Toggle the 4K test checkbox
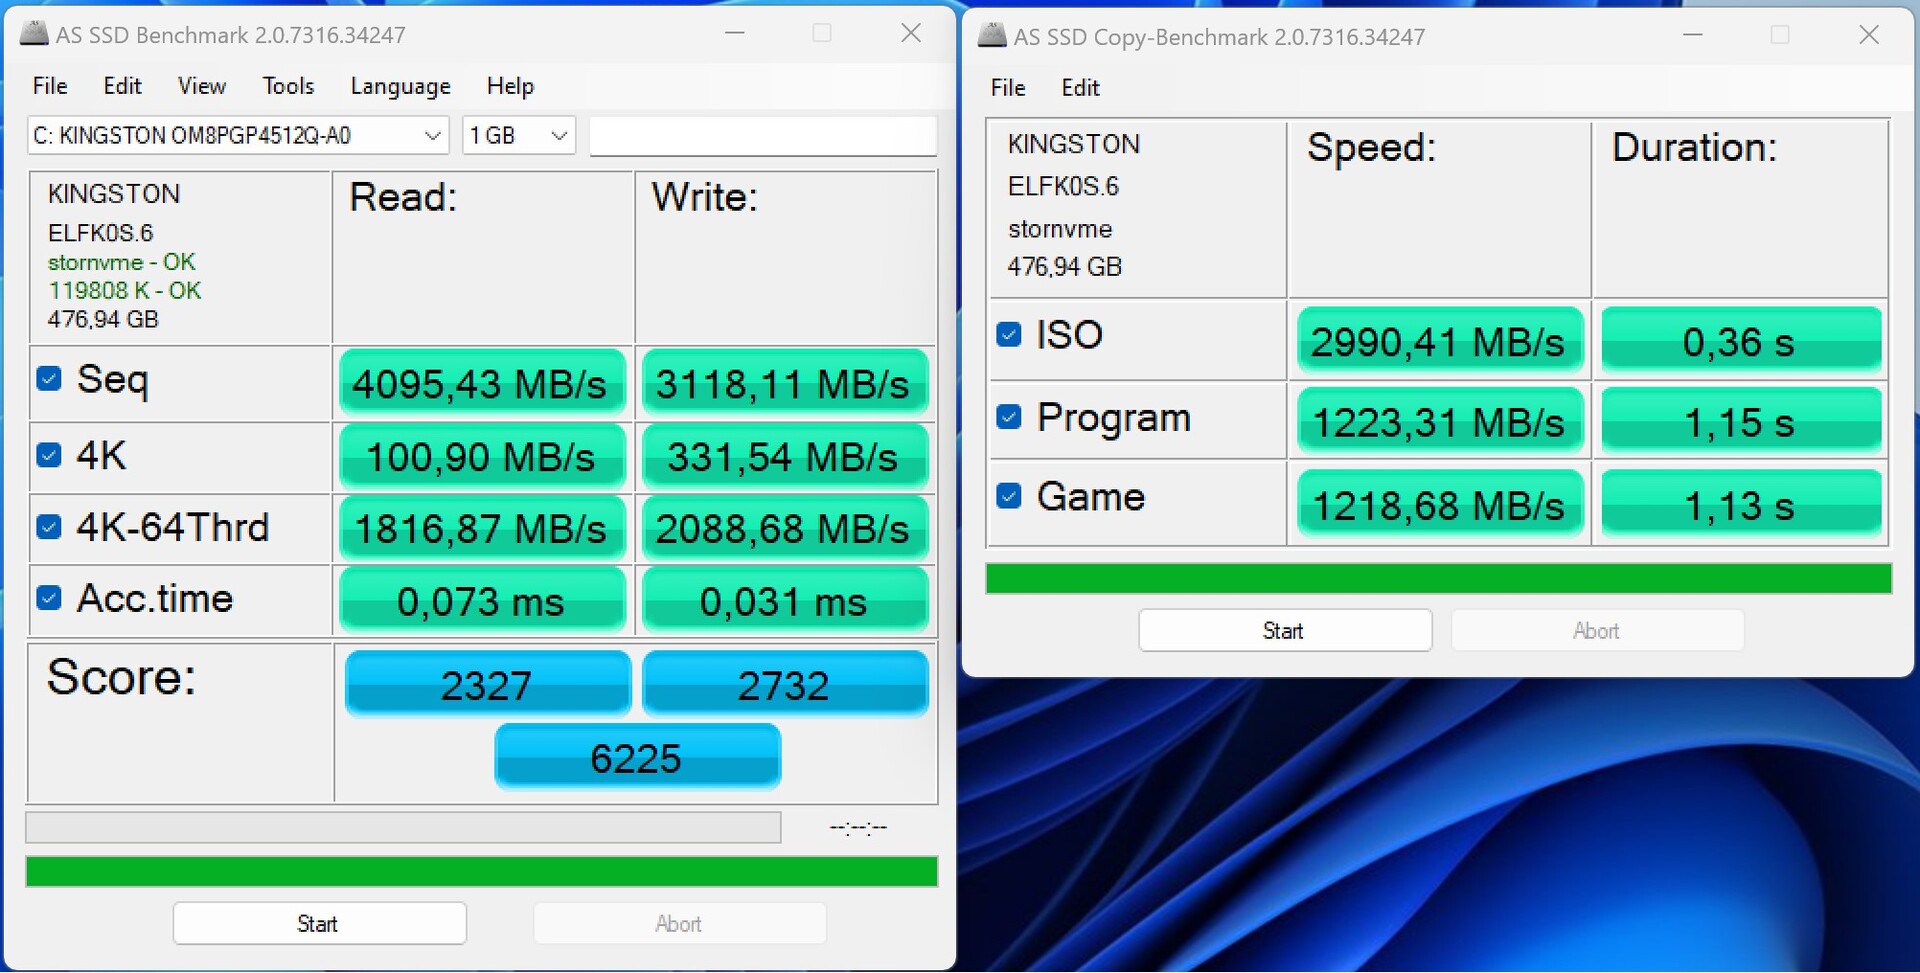The width and height of the screenshot is (1920, 973). tap(49, 455)
